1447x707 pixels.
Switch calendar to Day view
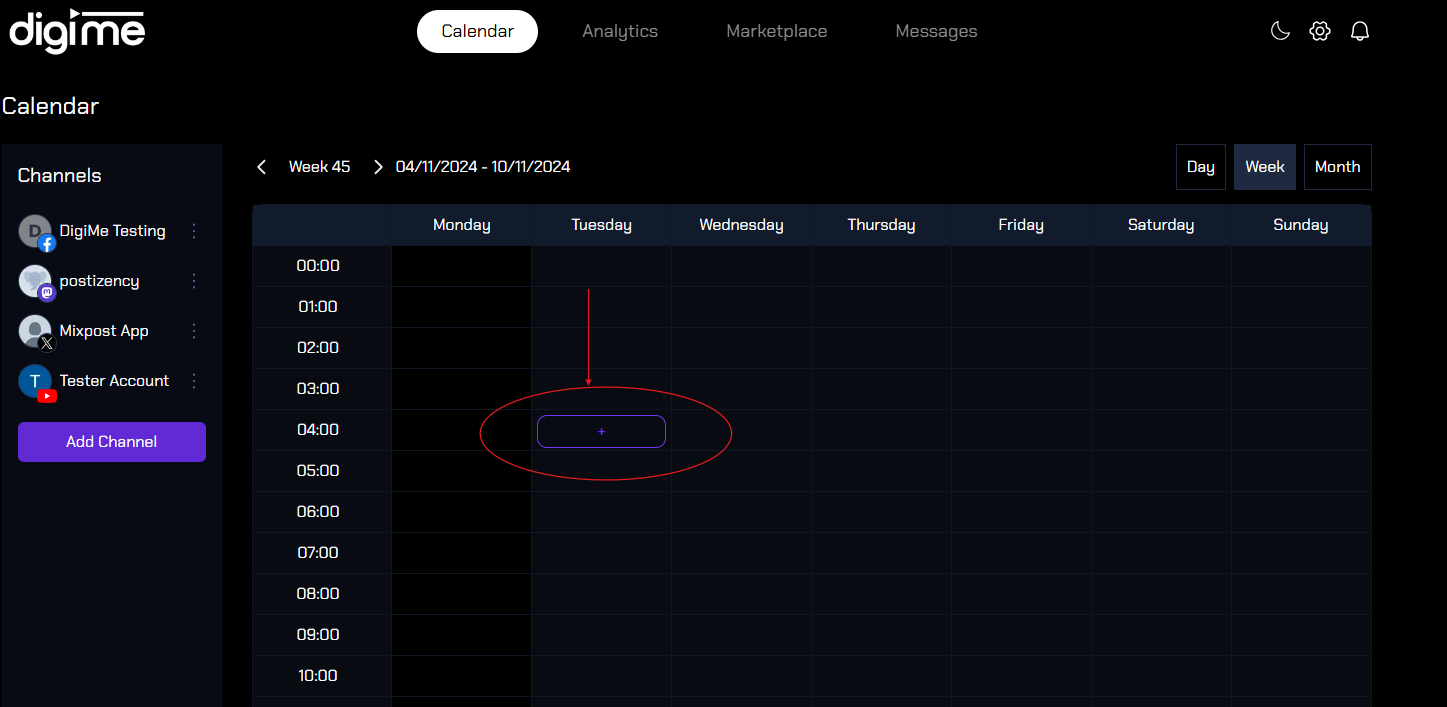pos(1200,167)
